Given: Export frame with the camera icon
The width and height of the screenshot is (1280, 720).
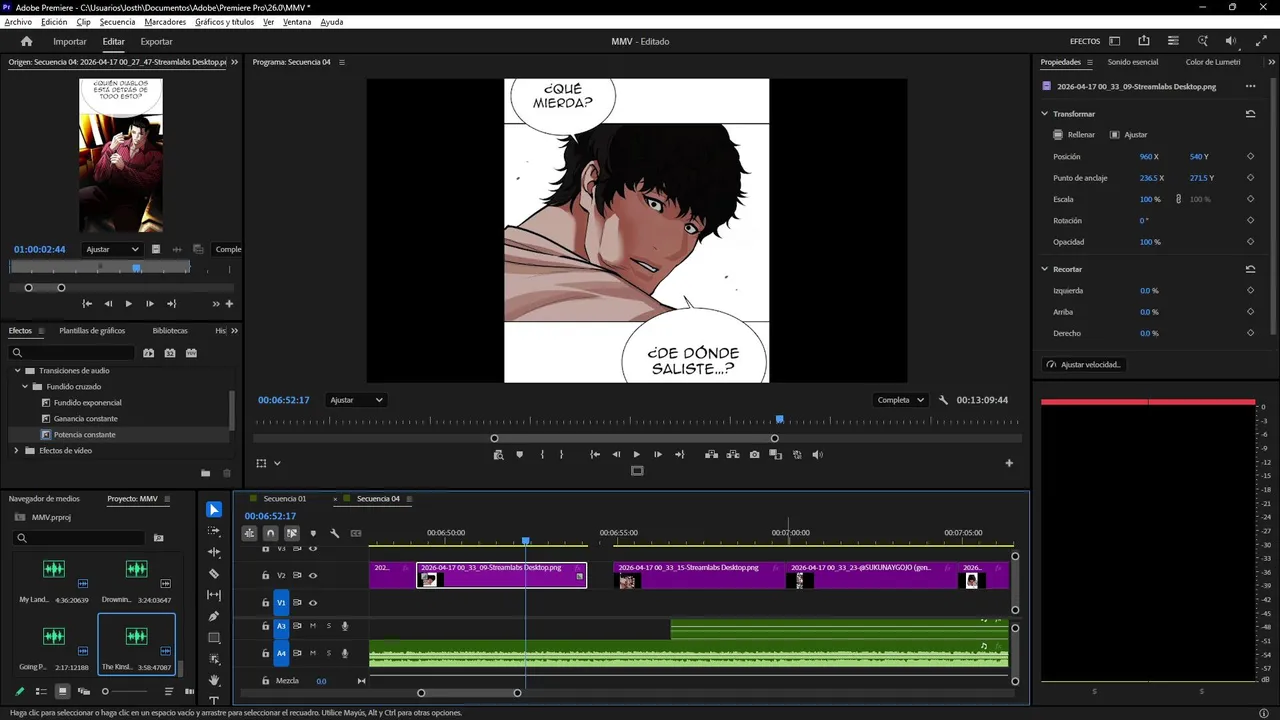Looking at the screenshot, I should pos(754,454).
